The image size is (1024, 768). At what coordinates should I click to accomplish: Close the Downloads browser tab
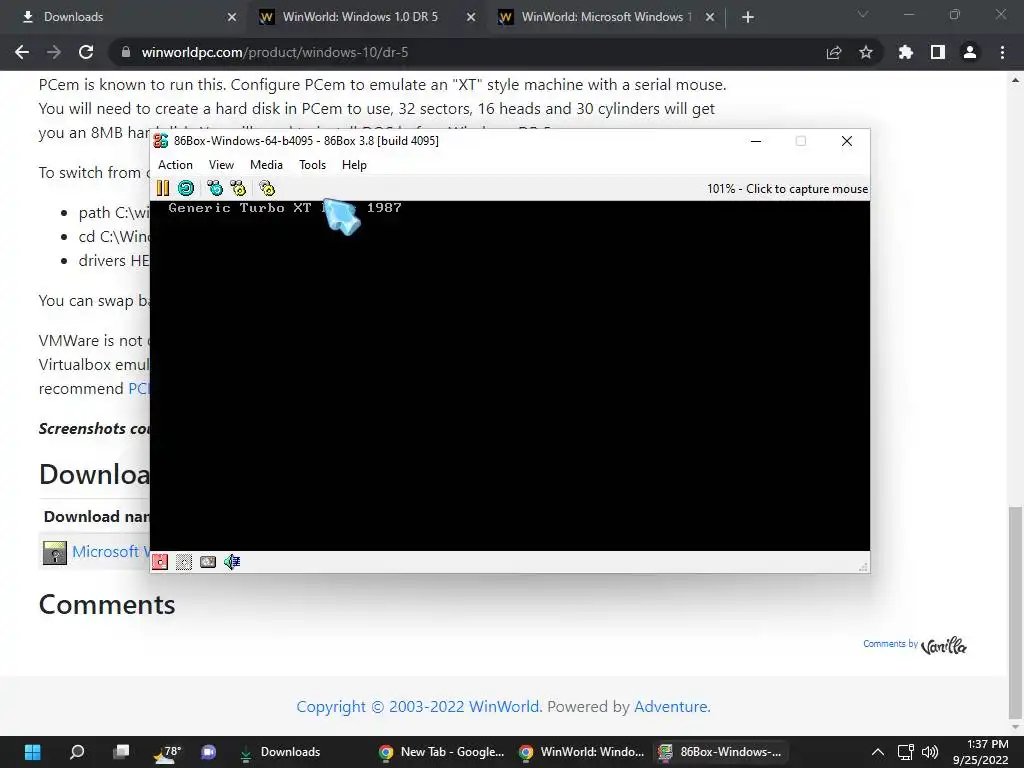click(x=232, y=18)
